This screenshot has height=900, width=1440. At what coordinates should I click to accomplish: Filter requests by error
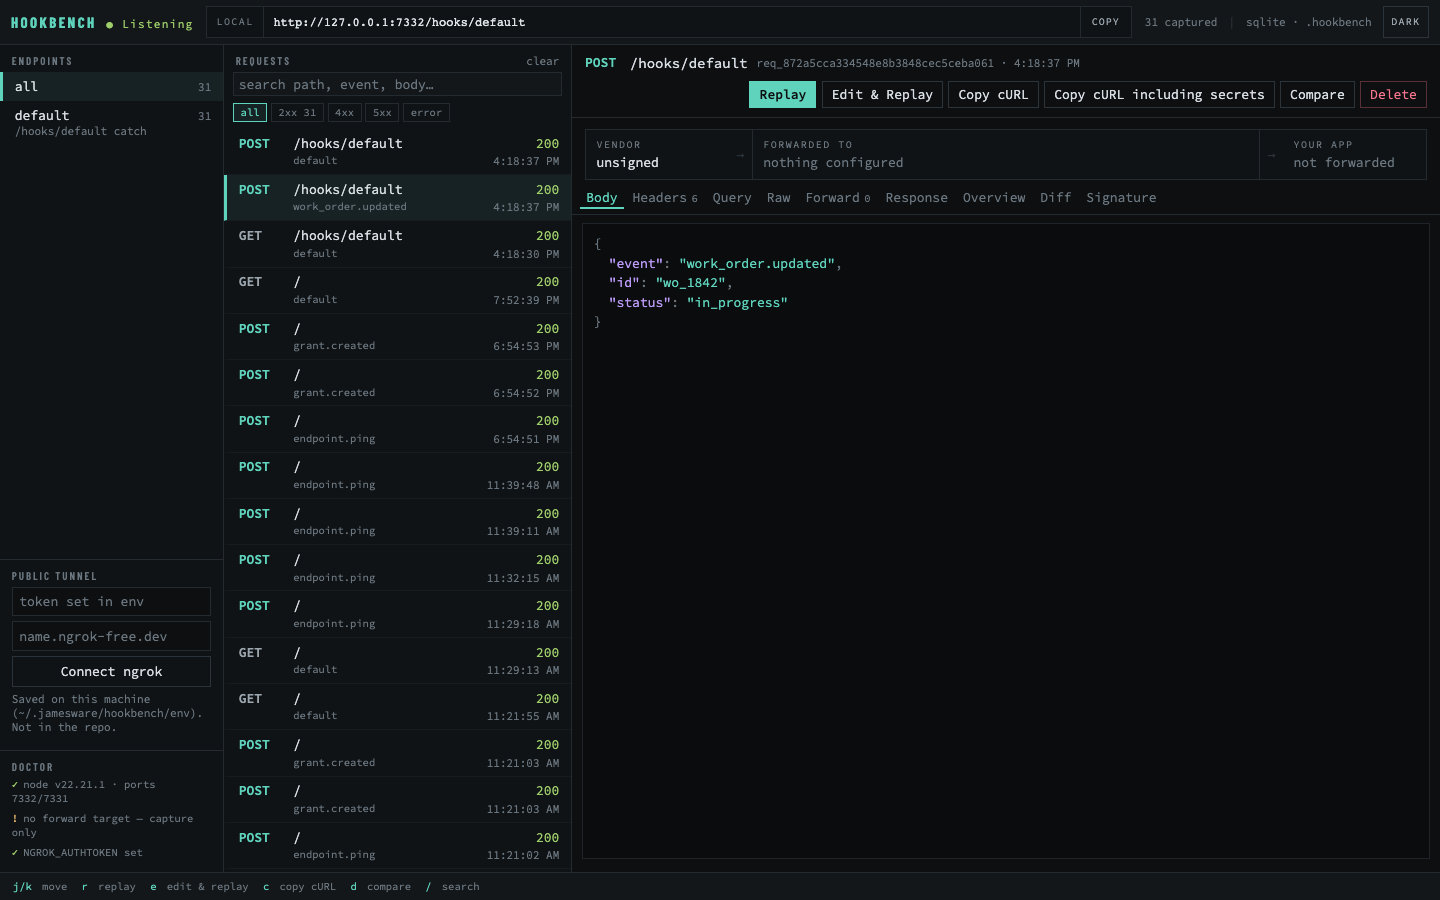pyautogui.click(x=426, y=113)
